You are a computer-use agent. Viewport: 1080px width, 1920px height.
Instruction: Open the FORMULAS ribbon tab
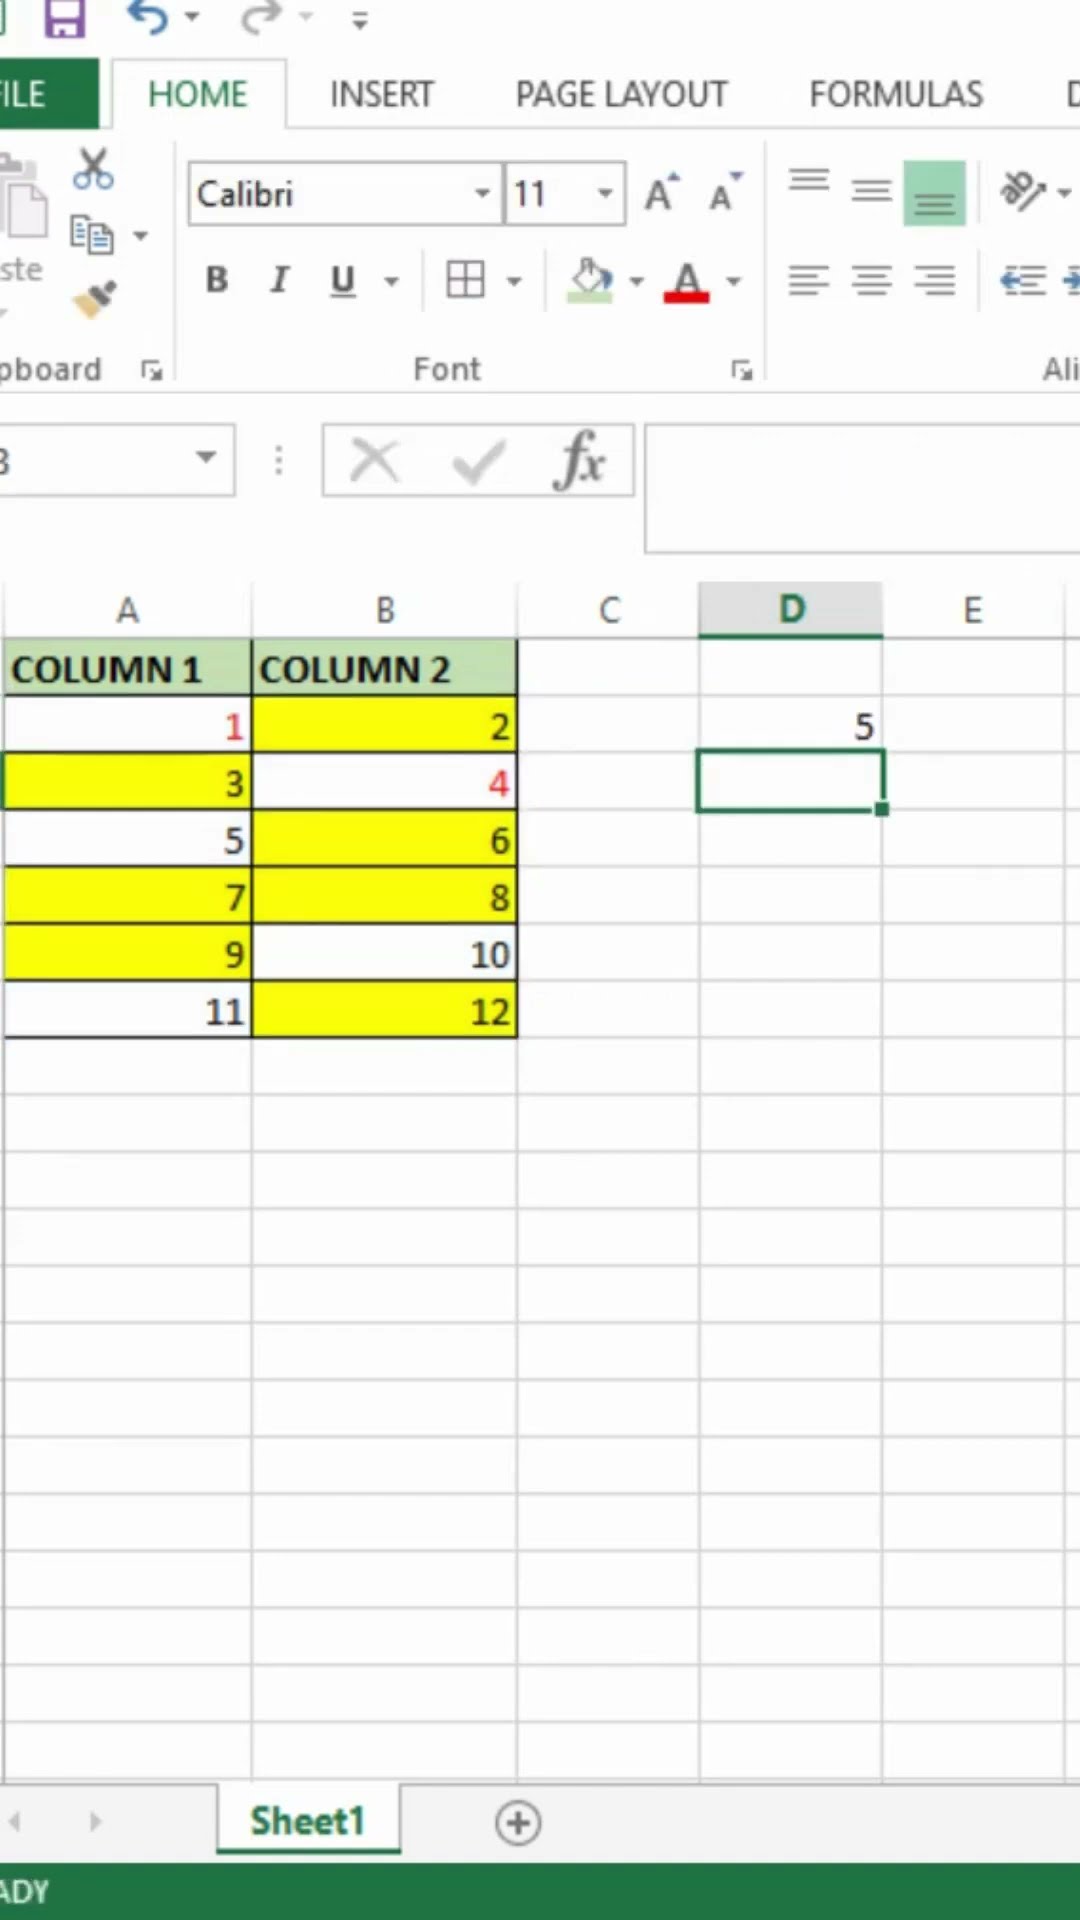click(896, 94)
